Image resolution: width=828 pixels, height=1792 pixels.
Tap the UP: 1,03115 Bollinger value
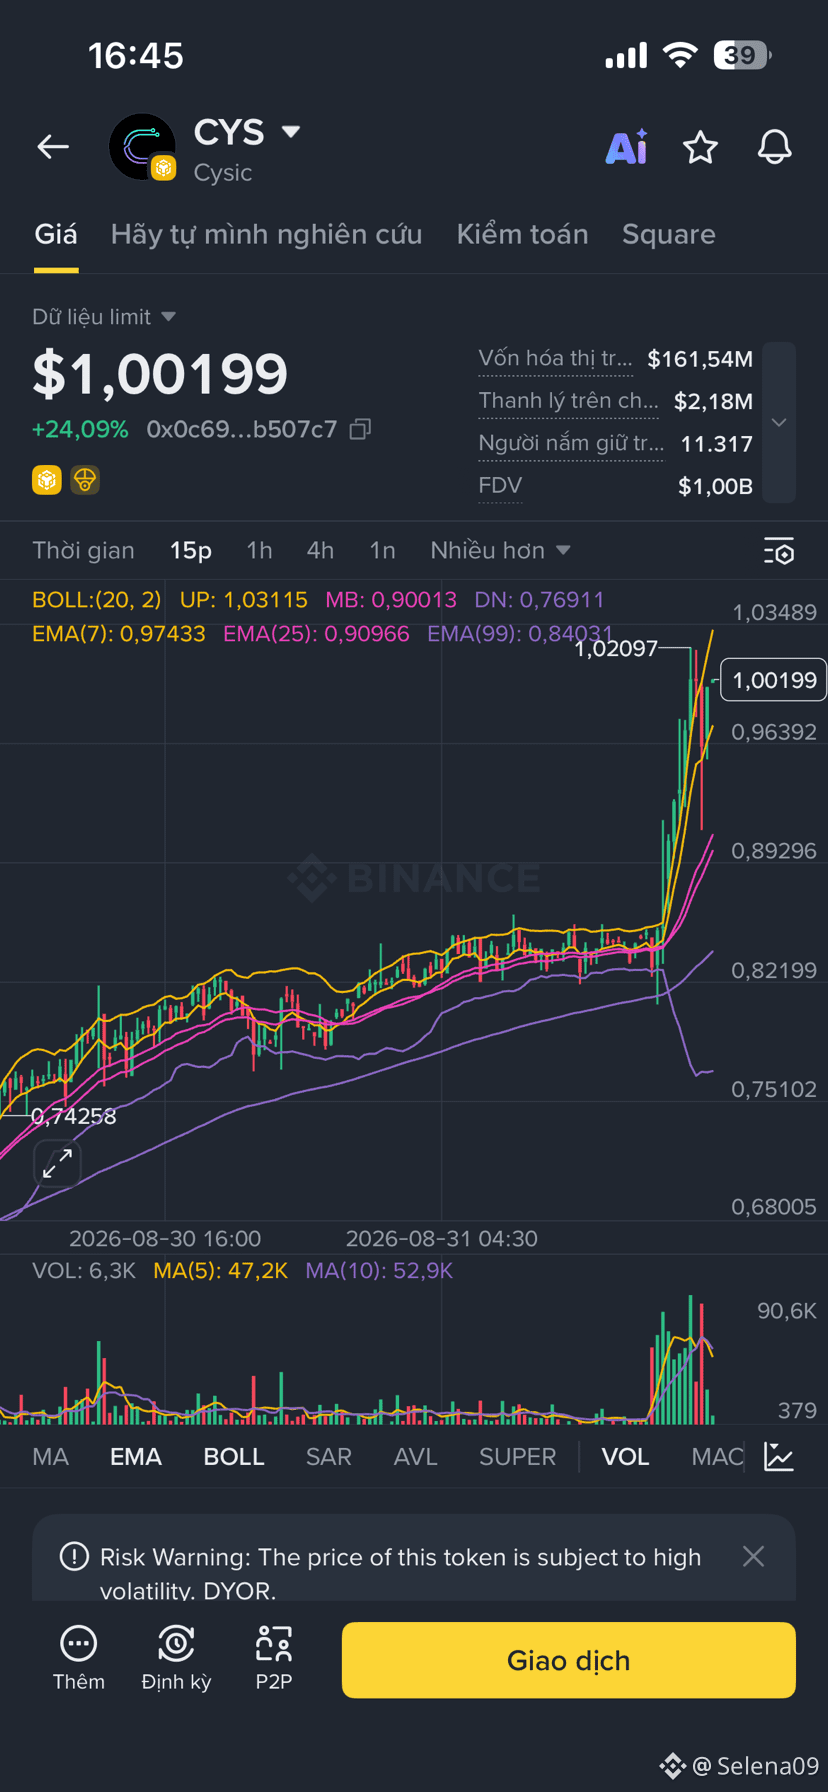point(244,600)
